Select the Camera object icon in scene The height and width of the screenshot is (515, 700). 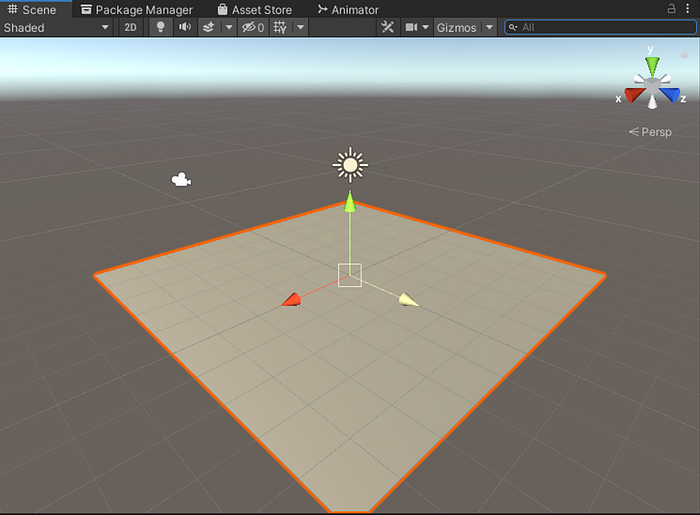coord(181,180)
